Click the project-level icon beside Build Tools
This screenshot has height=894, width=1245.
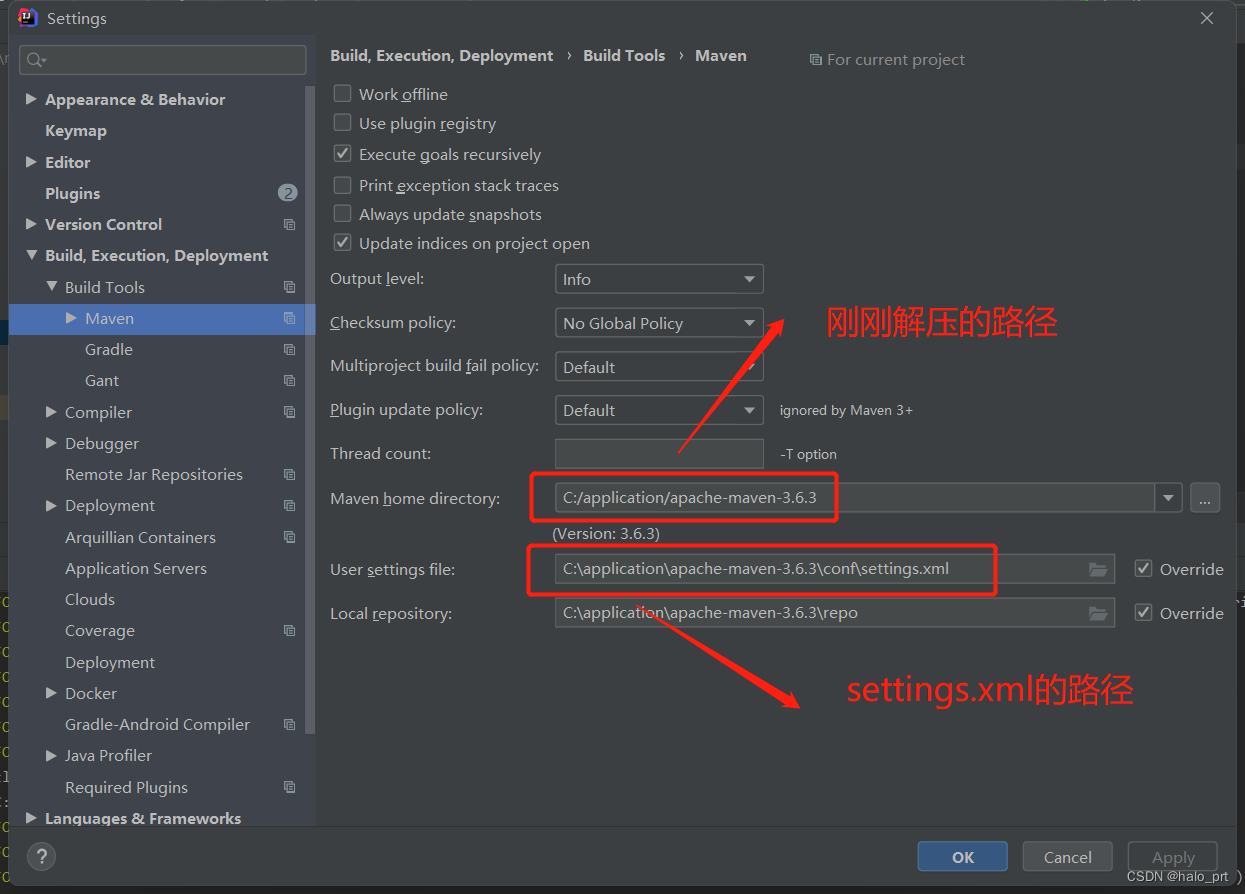[x=290, y=287]
